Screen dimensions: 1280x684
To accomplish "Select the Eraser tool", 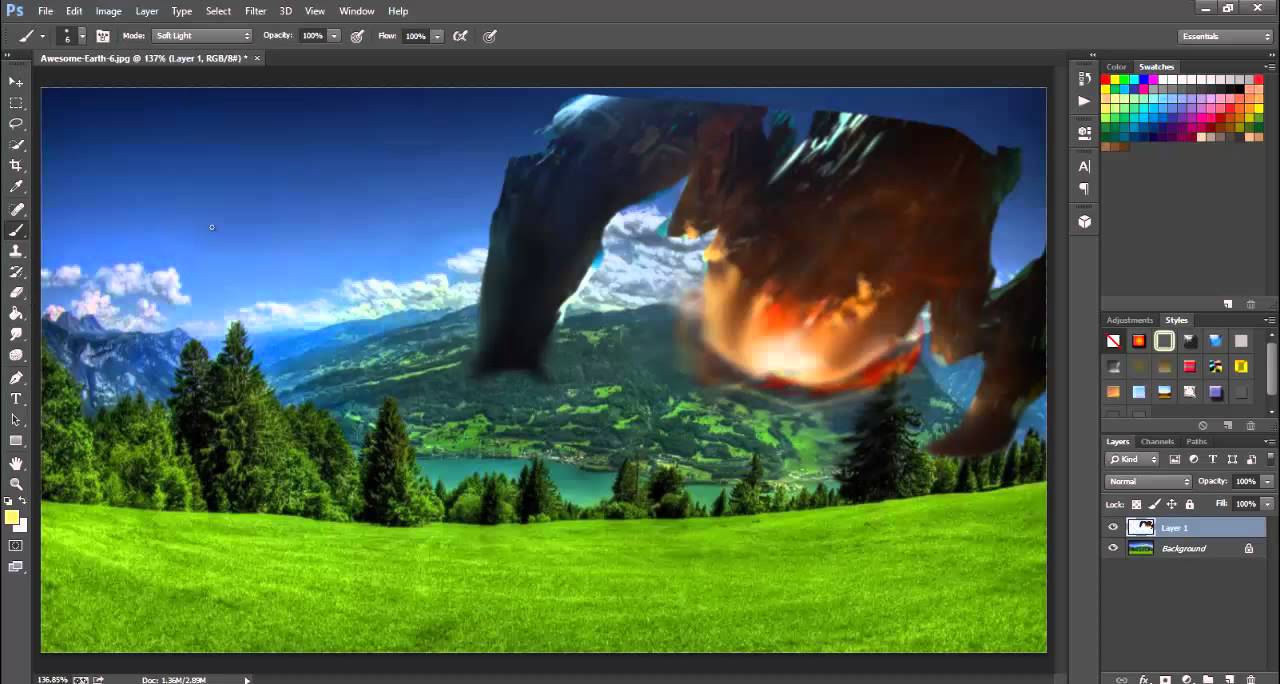I will [x=16, y=293].
